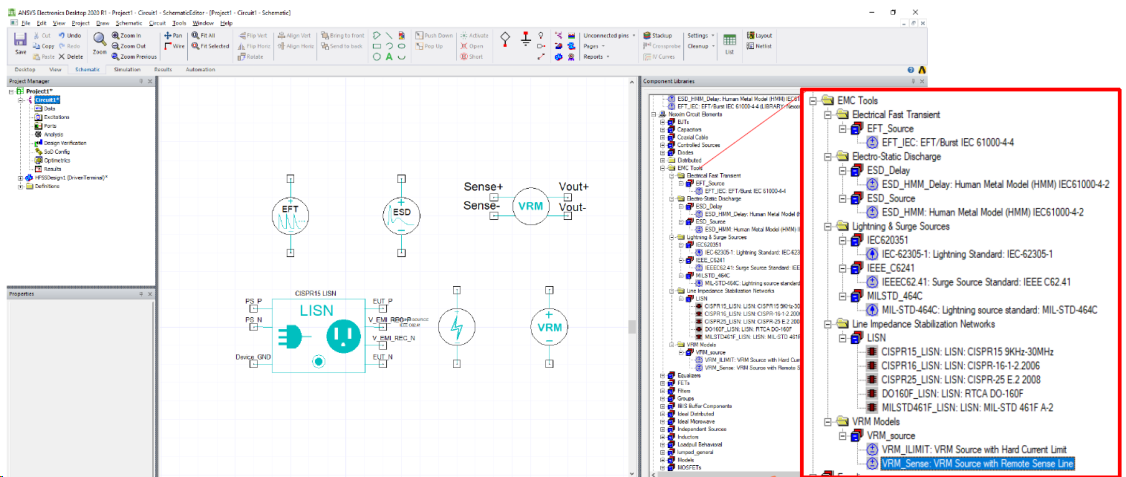Open the Layout view button
The image size is (1126, 477).
[759, 35]
